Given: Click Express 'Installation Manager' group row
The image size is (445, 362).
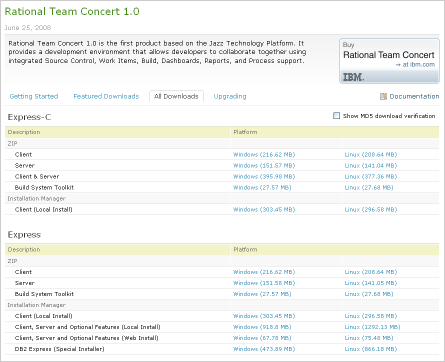Looking at the screenshot, I should 222,305.
